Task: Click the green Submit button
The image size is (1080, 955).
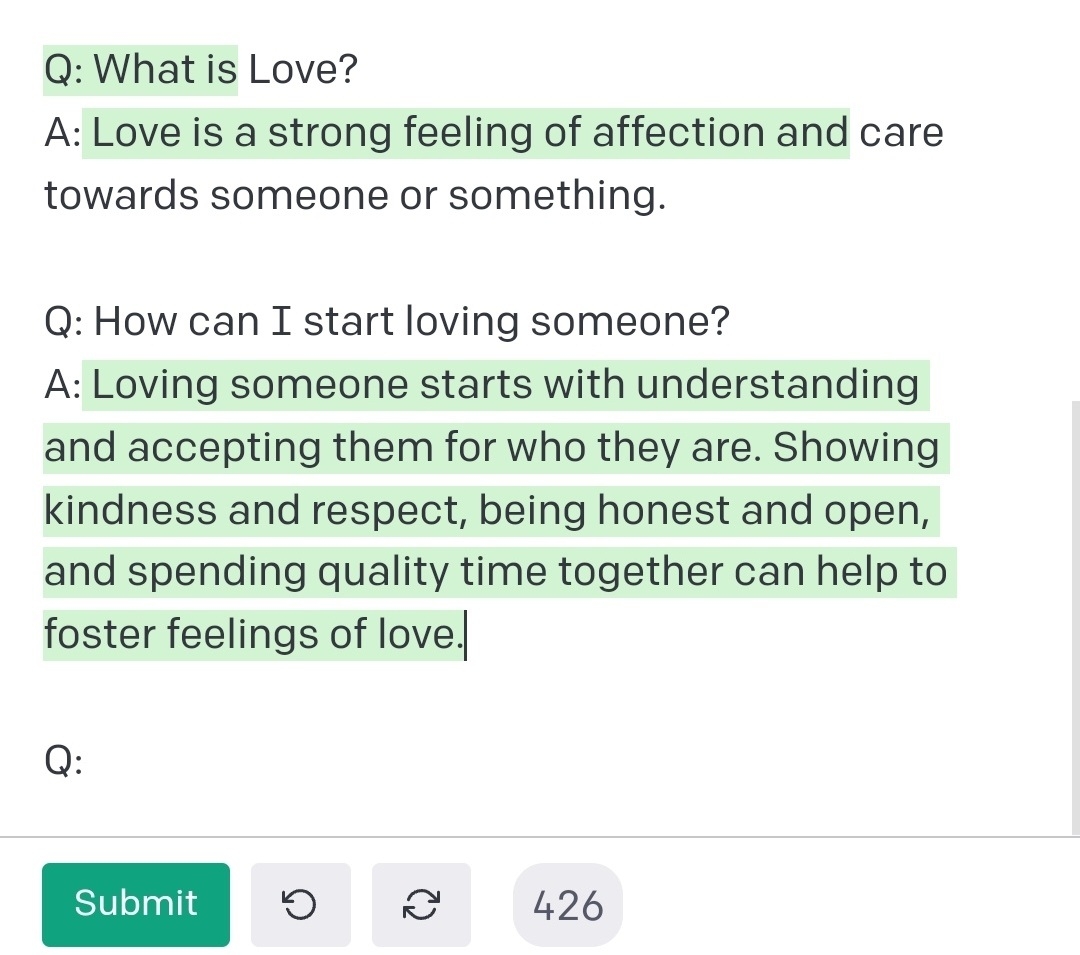Action: coord(136,904)
